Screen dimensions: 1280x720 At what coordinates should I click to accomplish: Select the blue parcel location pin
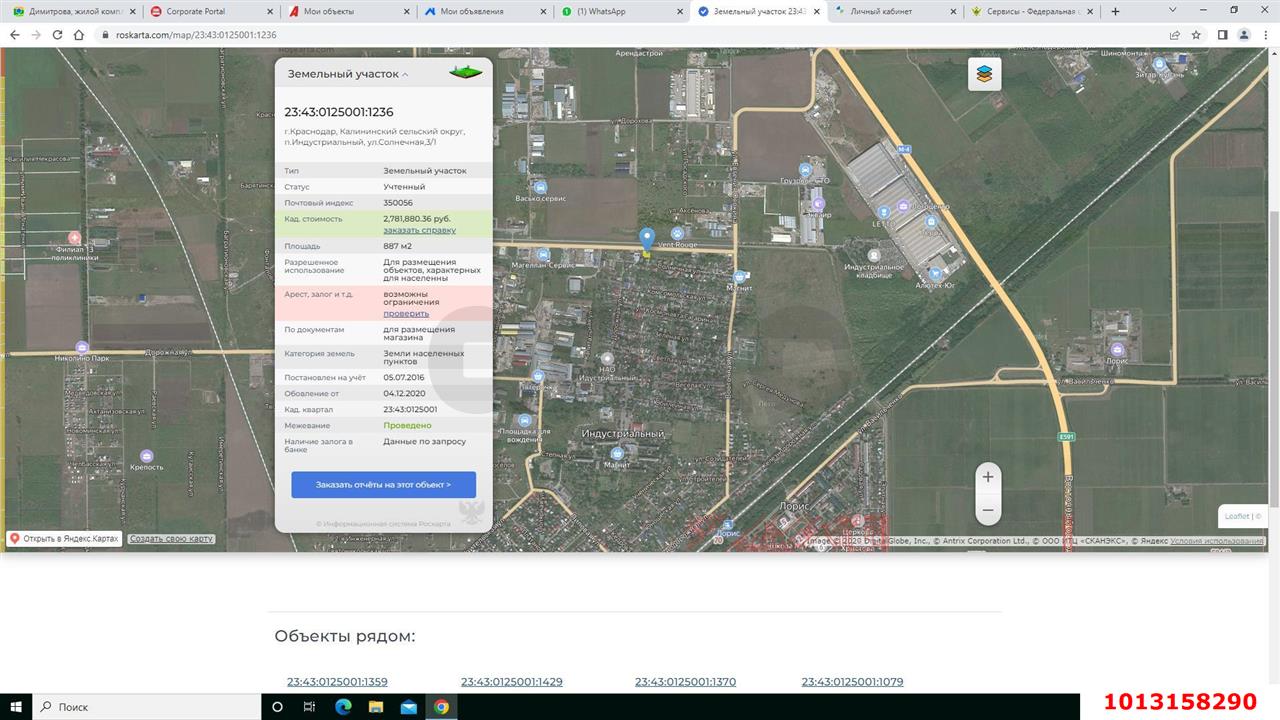coord(647,240)
